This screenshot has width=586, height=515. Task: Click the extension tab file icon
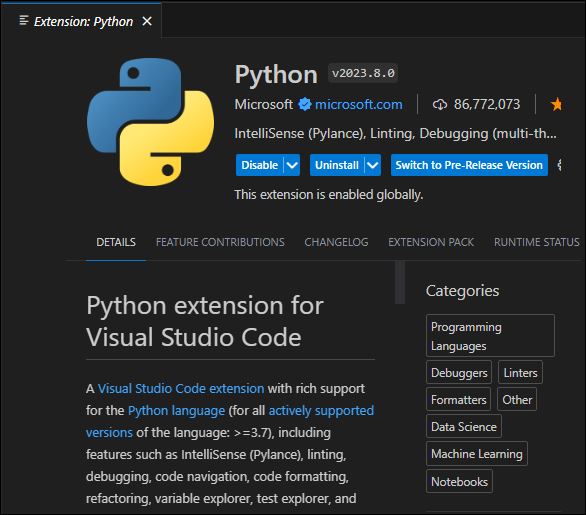click(x=24, y=20)
